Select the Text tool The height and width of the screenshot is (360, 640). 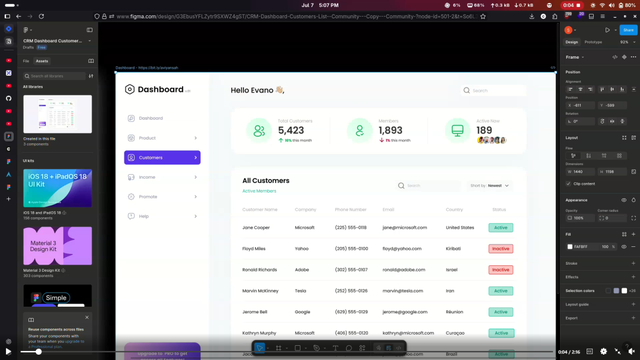(335, 348)
